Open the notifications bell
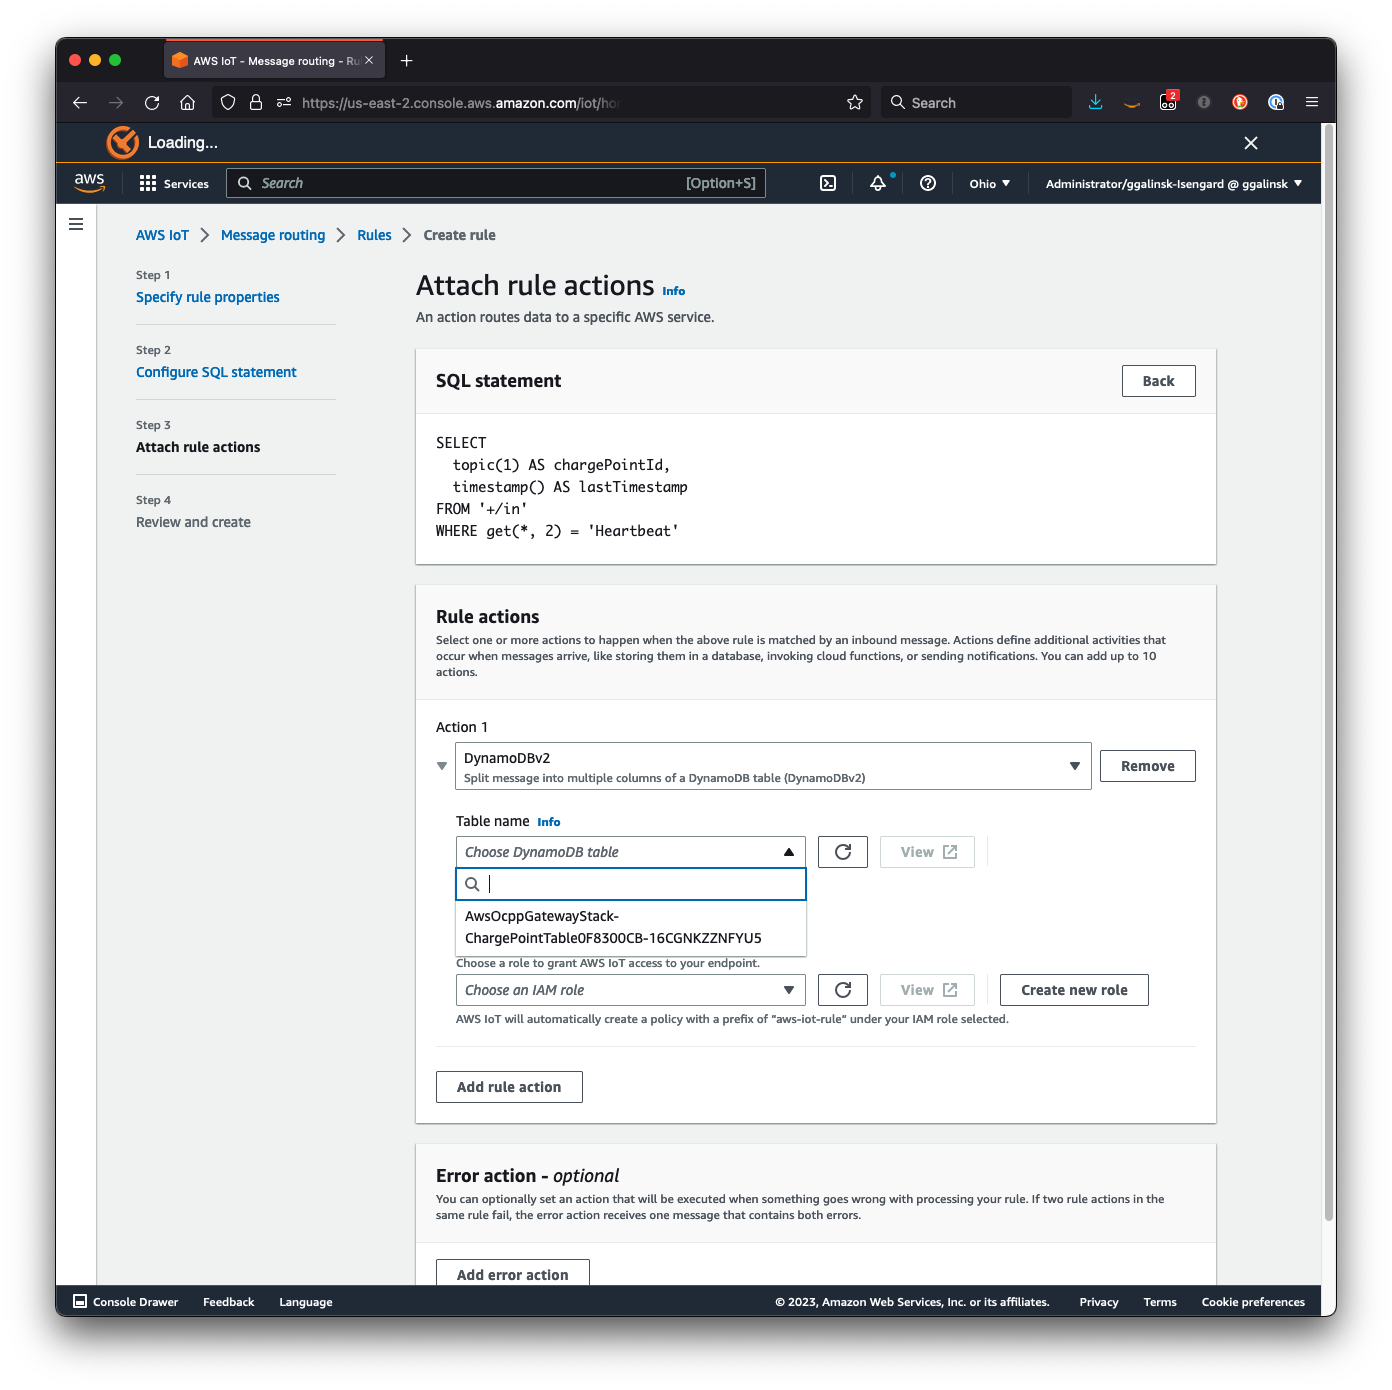This screenshot has height=1390, width=1392. [877, 183]
